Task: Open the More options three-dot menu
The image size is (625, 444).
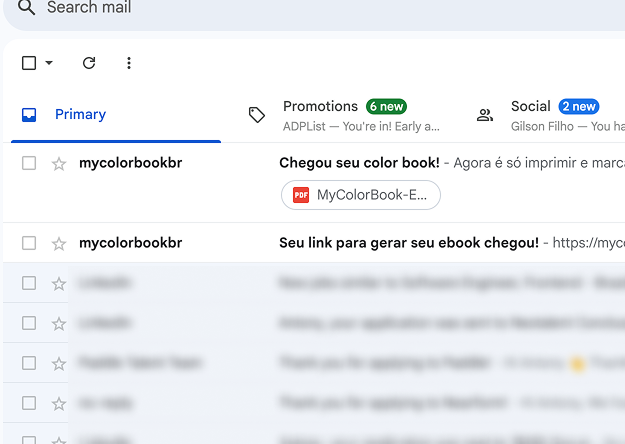Action: [x=129, y=63]
